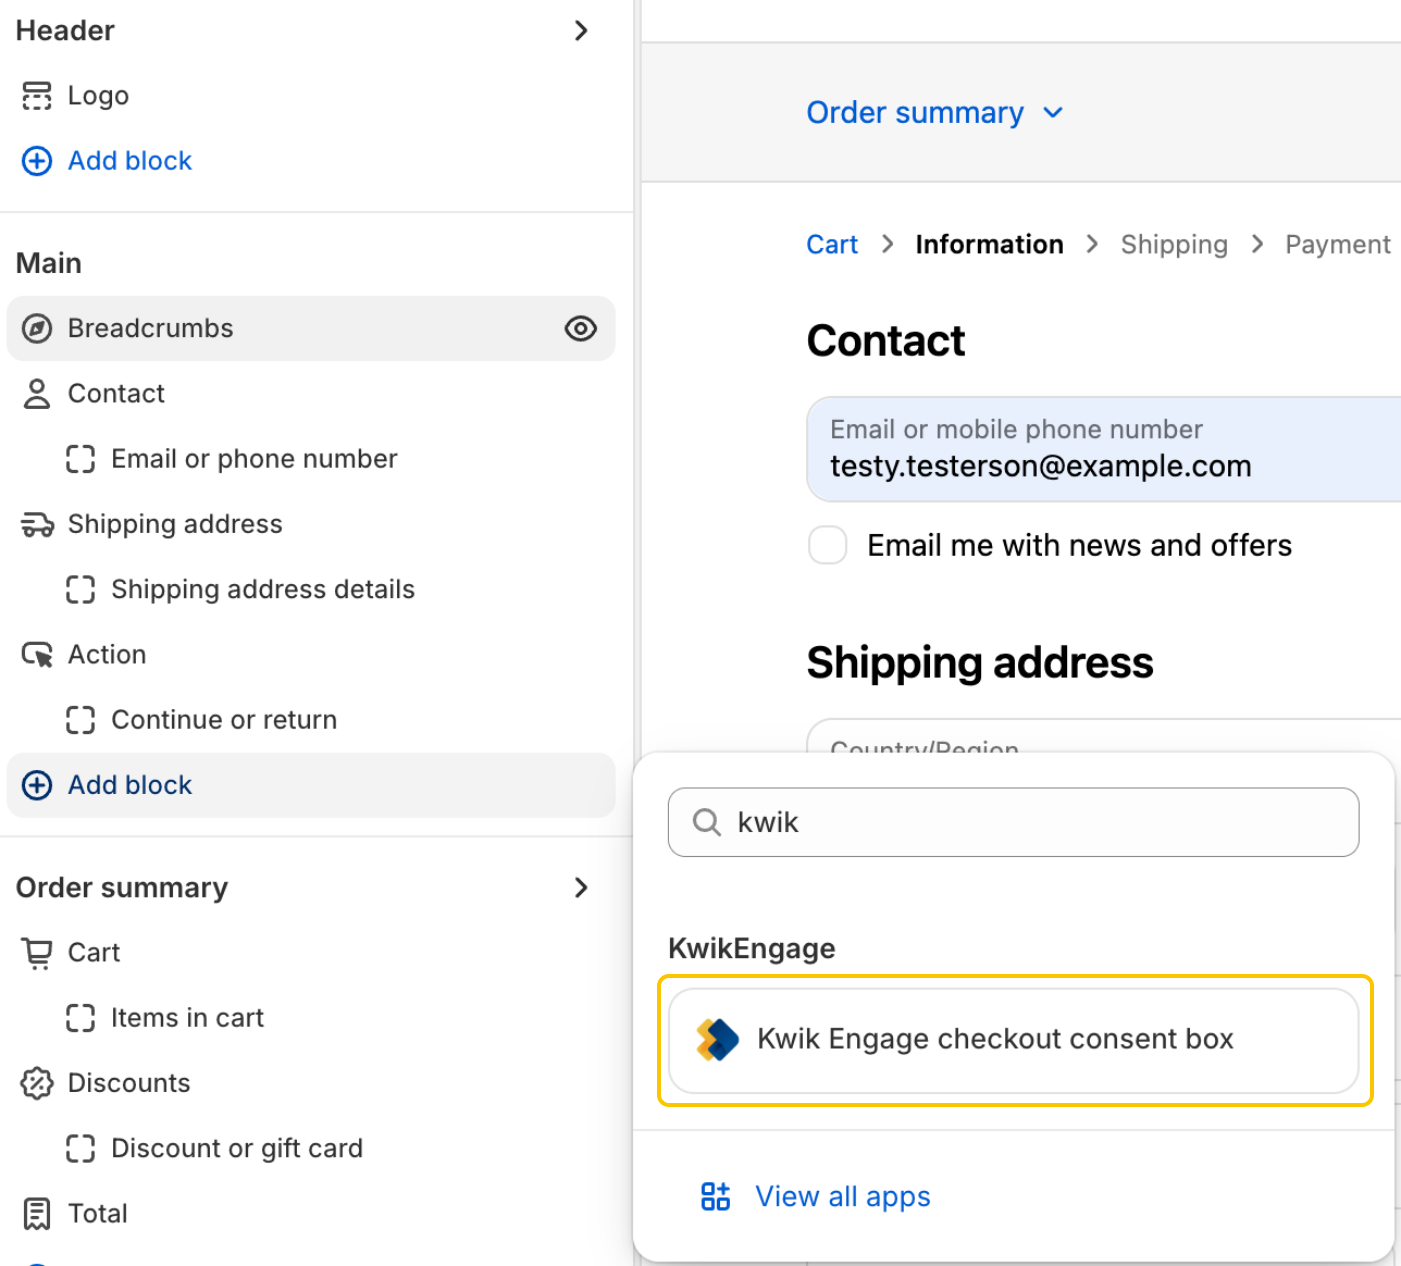Open the Order summary dropdown in preview
1401x1266 pixels.
coord(935,113)
